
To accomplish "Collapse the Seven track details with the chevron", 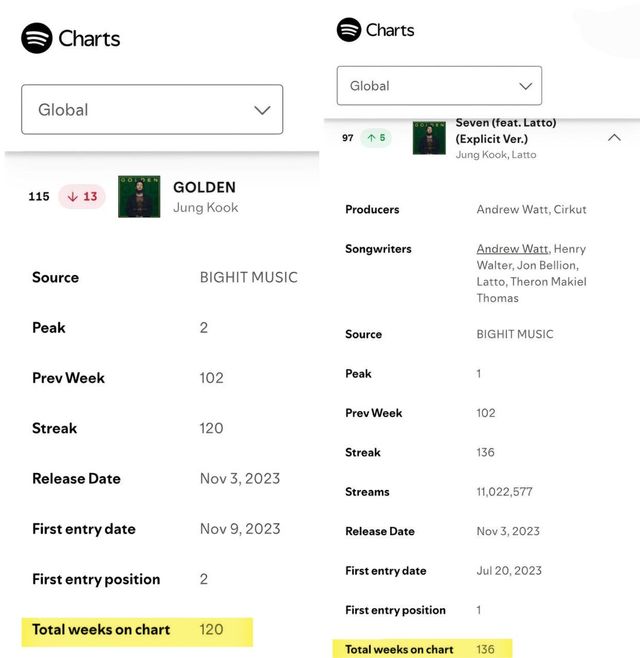I will click(x=614, y=138).
